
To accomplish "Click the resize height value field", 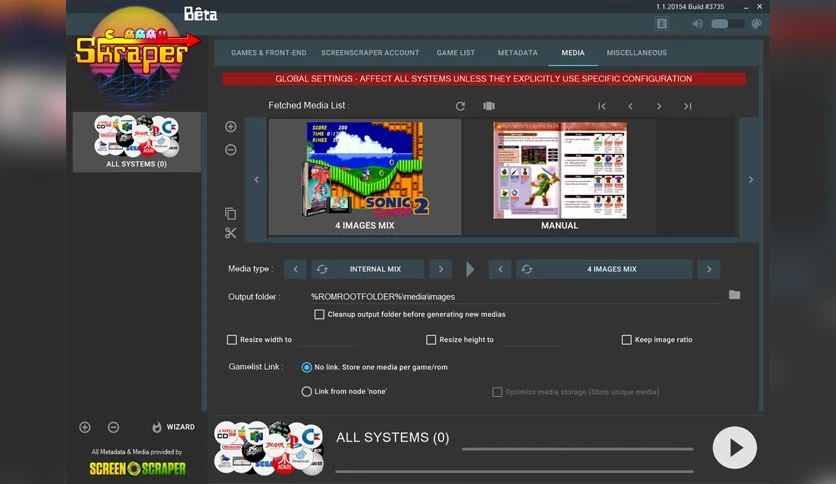I will coord(529,340).
